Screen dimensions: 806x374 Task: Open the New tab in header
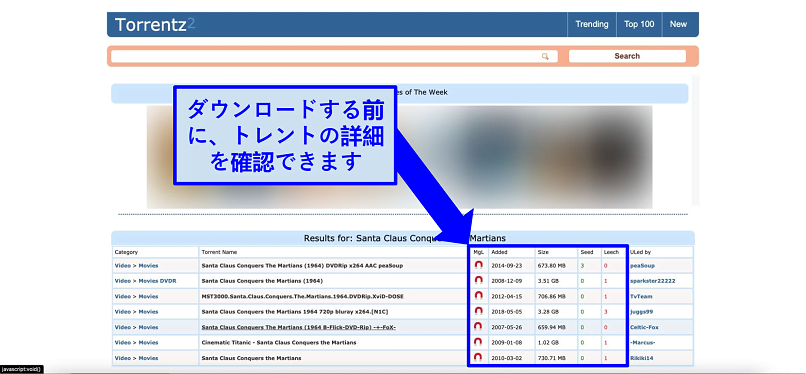[x=678, y=24]
